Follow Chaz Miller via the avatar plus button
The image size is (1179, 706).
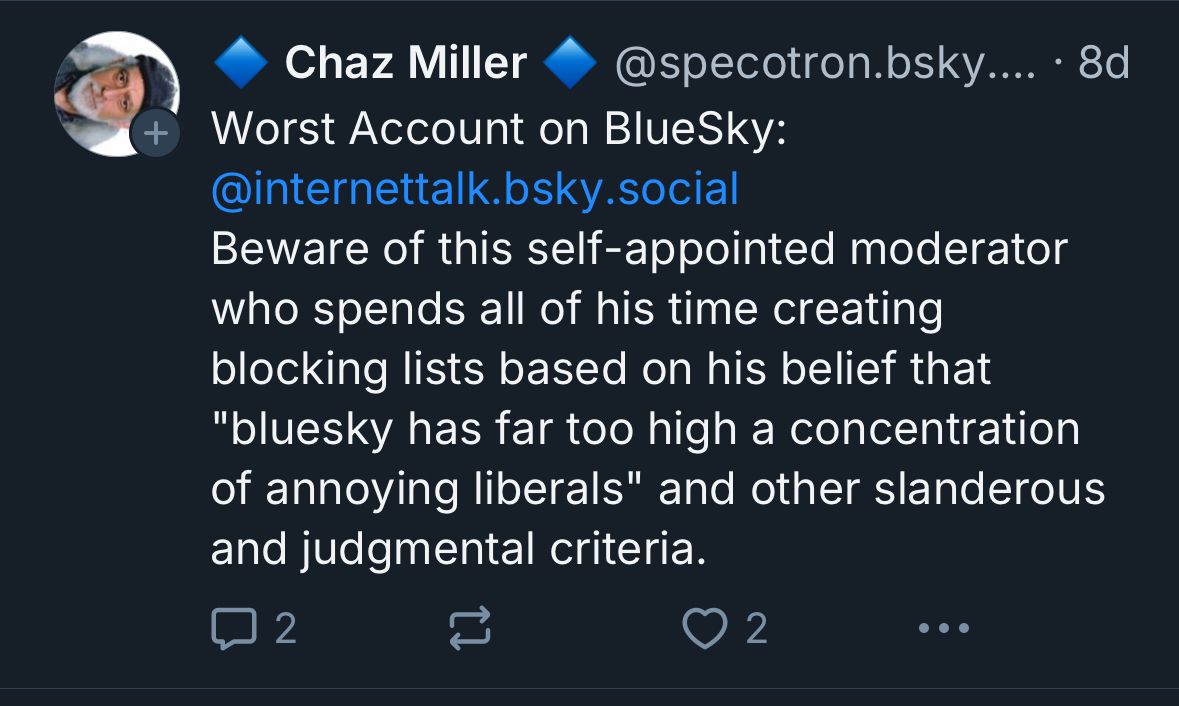click(x=155, y=133)
